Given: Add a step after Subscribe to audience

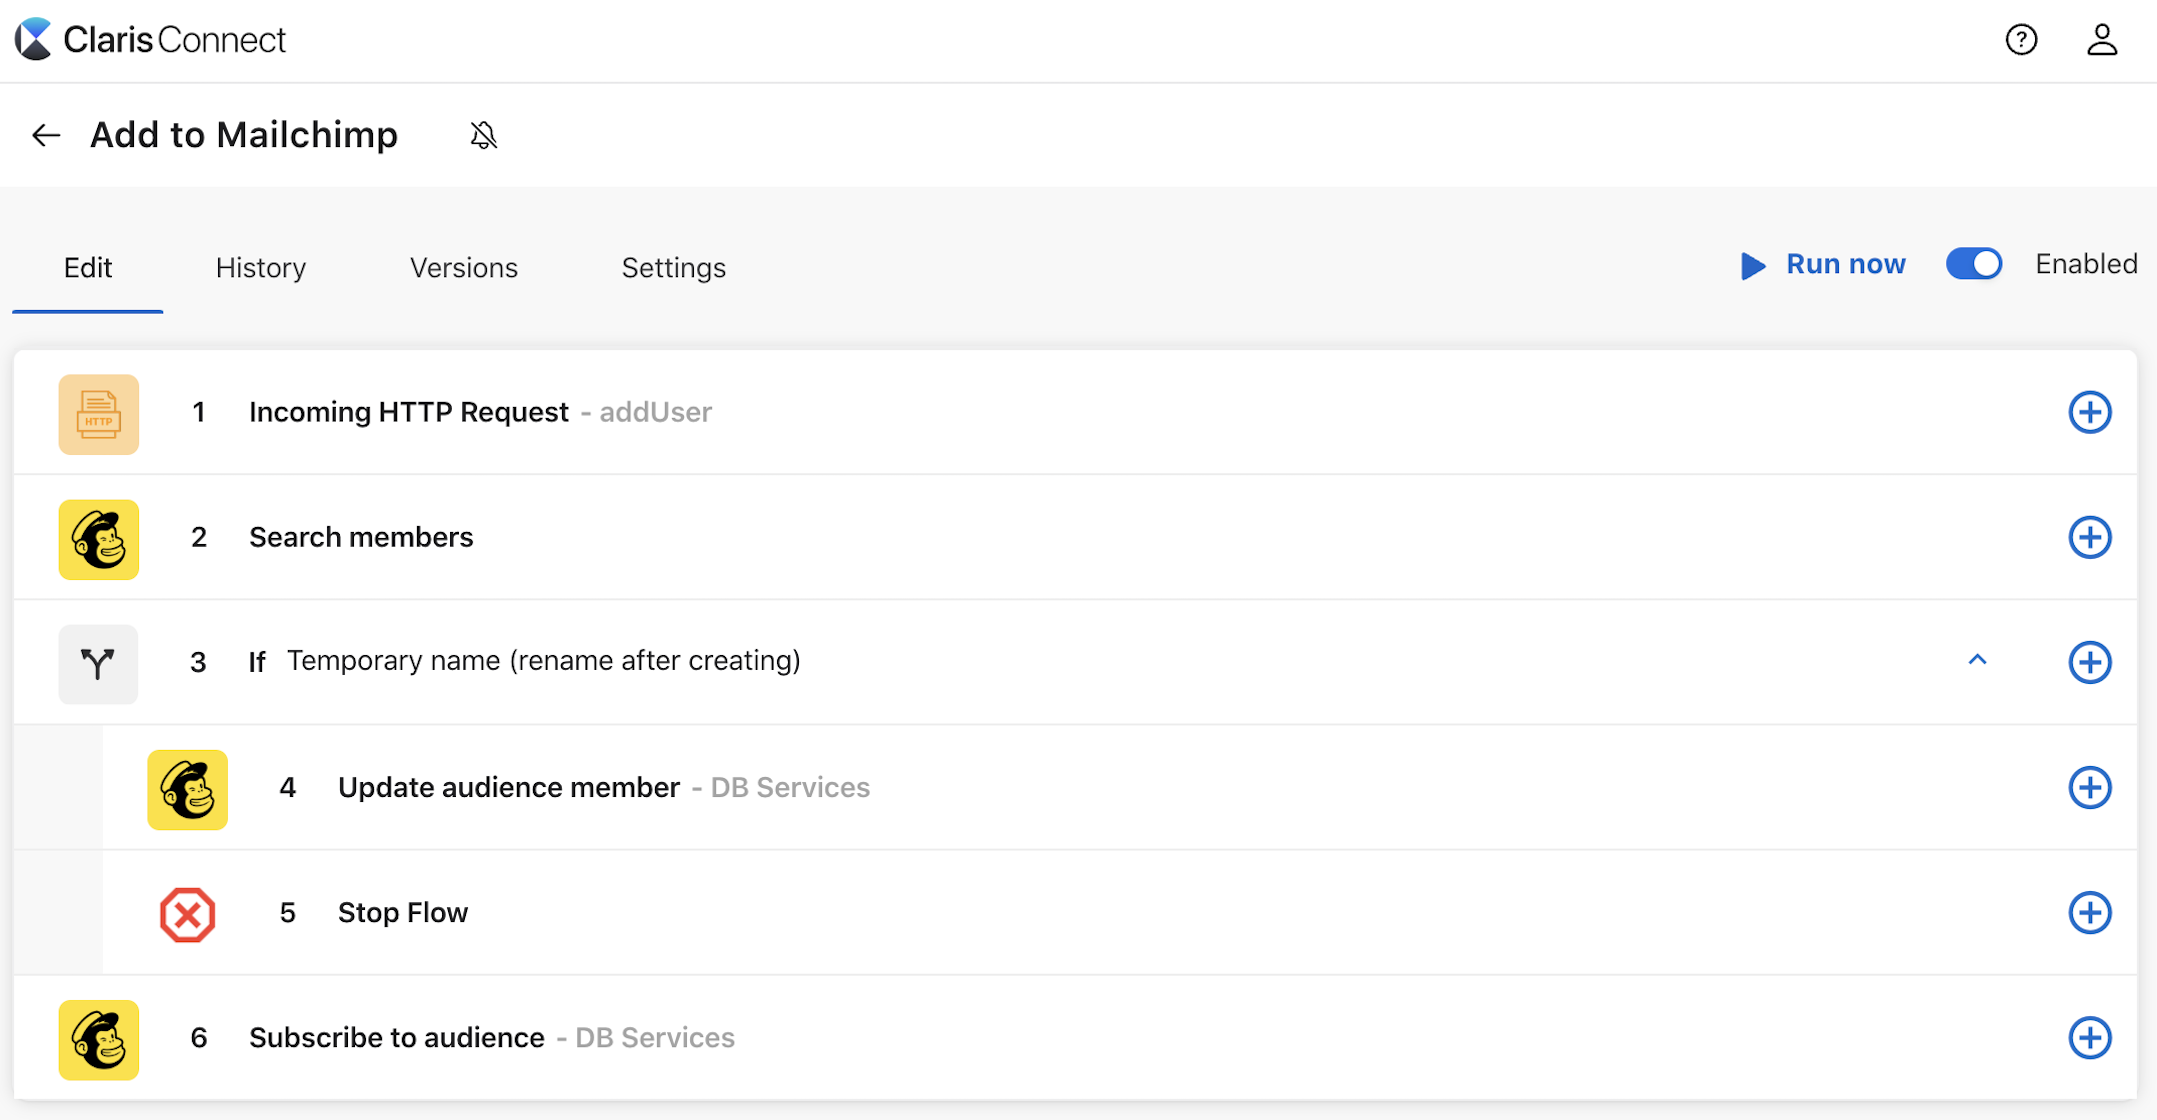Looking at the screenshot, I should pyautogui.click(x=2089, y=1037).
